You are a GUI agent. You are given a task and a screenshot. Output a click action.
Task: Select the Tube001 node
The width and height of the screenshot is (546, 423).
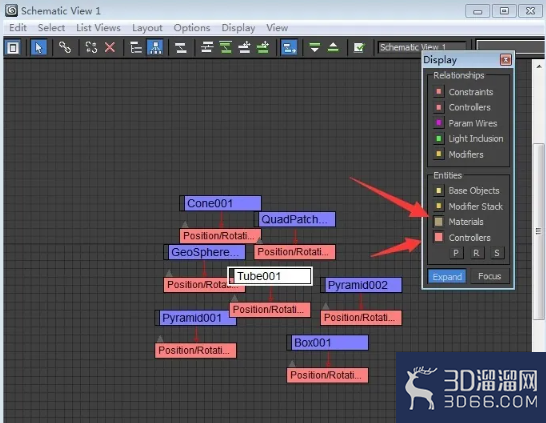point(270,276)
